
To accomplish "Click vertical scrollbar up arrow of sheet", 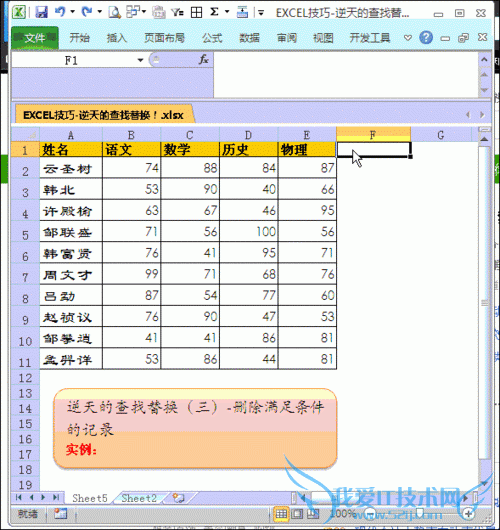I will (484, 139).
